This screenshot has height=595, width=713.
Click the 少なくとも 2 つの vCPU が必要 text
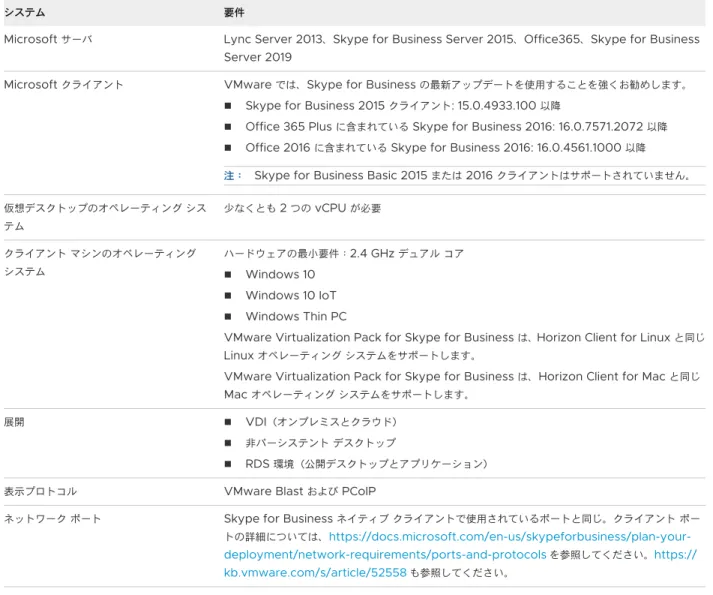coord(302,208)
